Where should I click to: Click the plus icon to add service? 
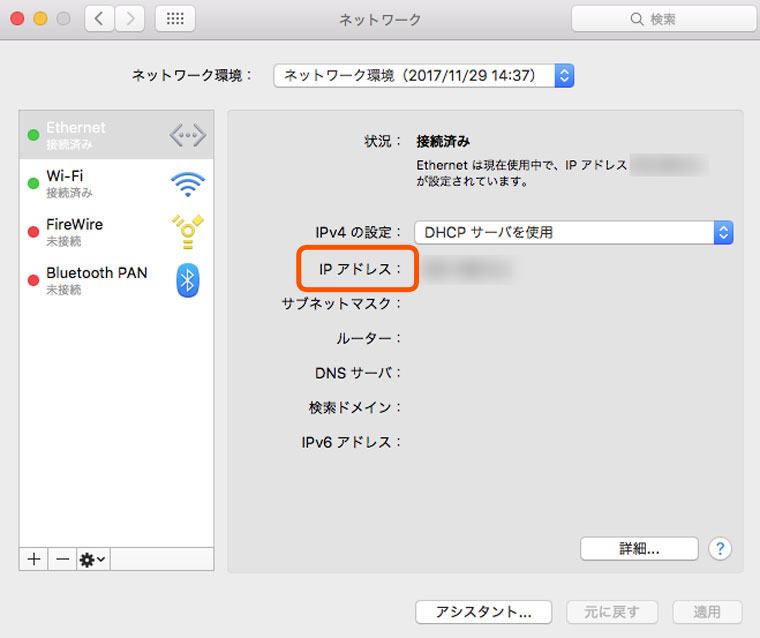tap(34, 559)
